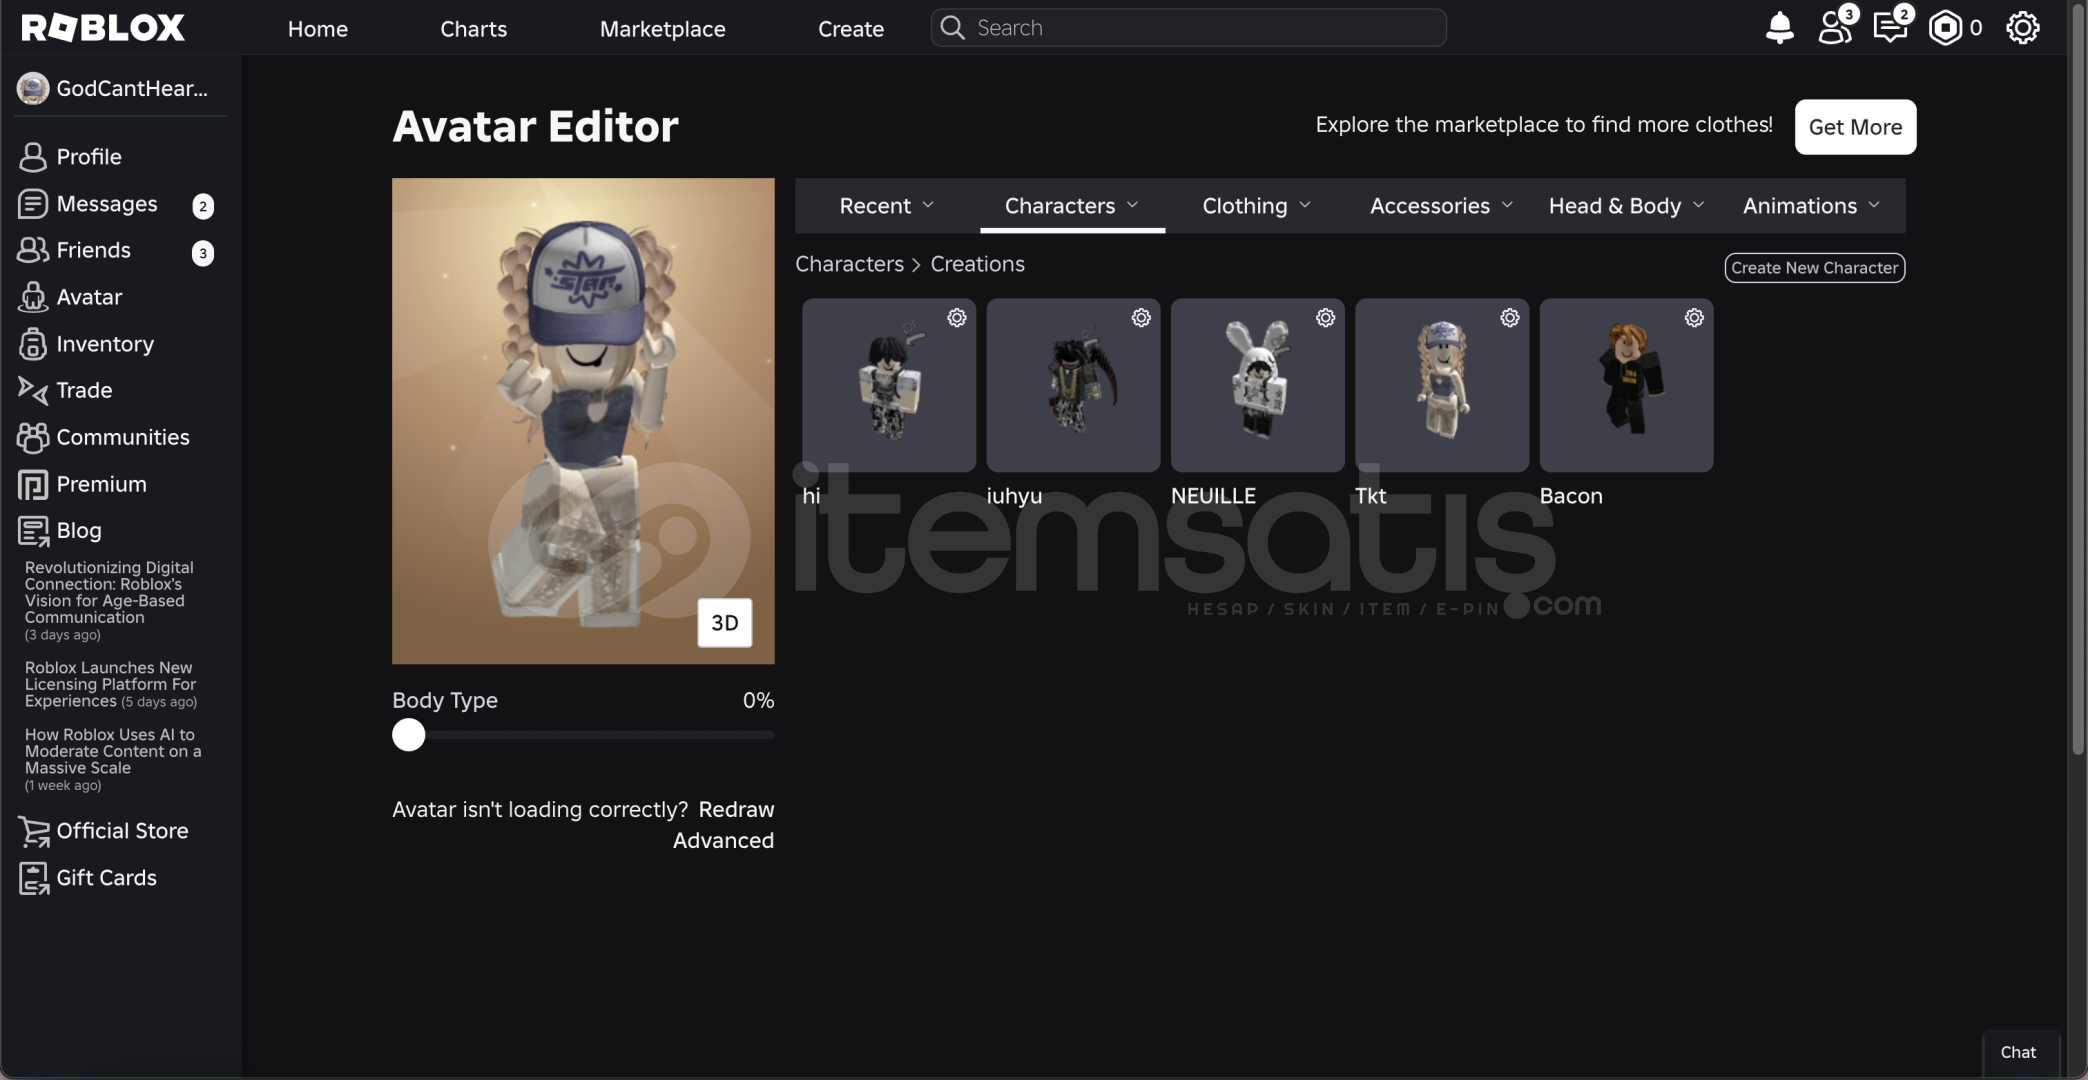Image resolution: width=2088 pixels, height=1080 pixels.
Task: Select the NEUILLE character thumbnail
Action: (x=1258, y=385)
